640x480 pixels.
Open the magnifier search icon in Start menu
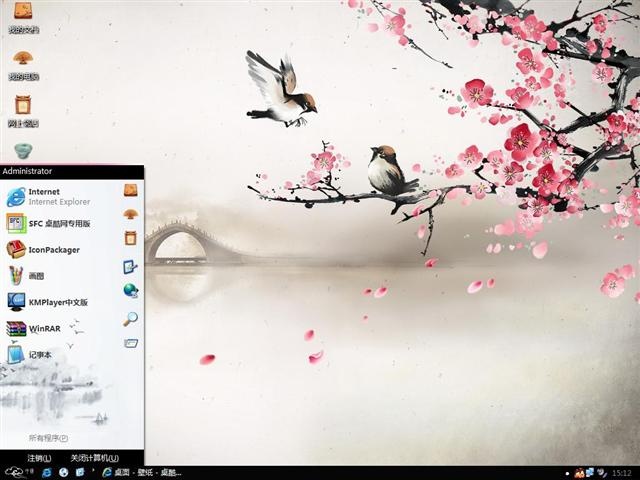131,319
